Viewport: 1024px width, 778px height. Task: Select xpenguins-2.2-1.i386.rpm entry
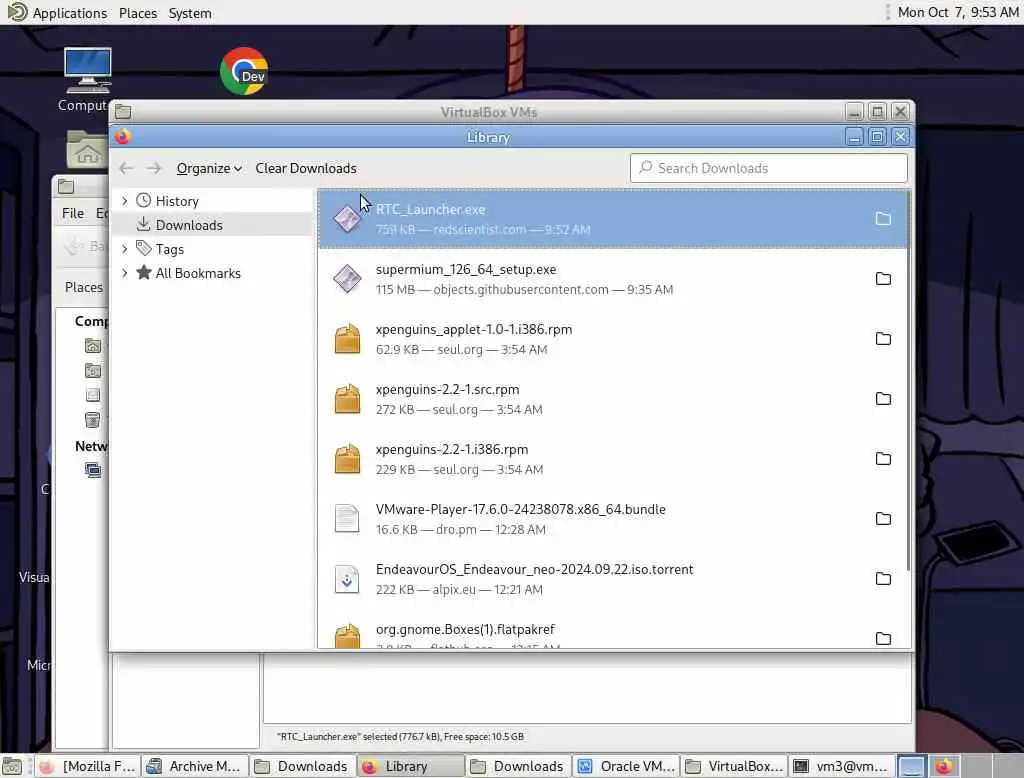(x=613, y=459)
